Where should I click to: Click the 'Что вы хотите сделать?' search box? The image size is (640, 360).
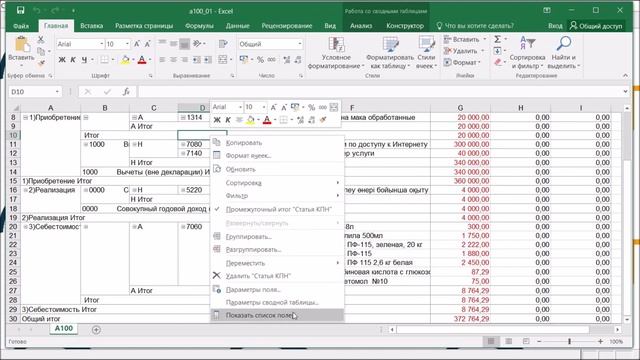coord(476,26)
